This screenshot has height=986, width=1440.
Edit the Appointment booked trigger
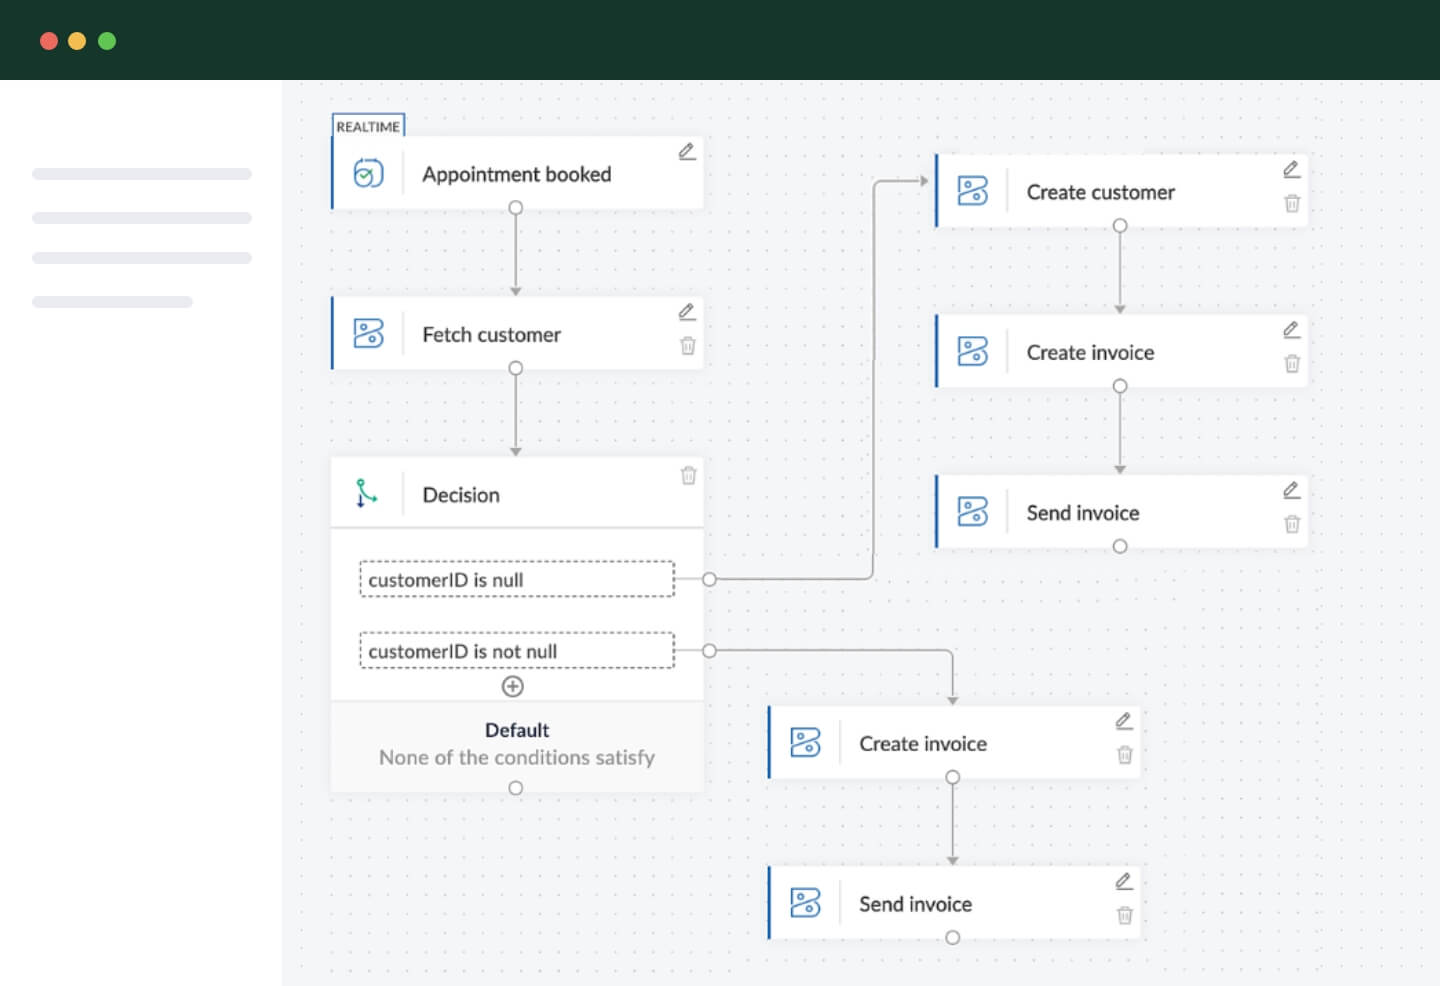tap(687, 152)
